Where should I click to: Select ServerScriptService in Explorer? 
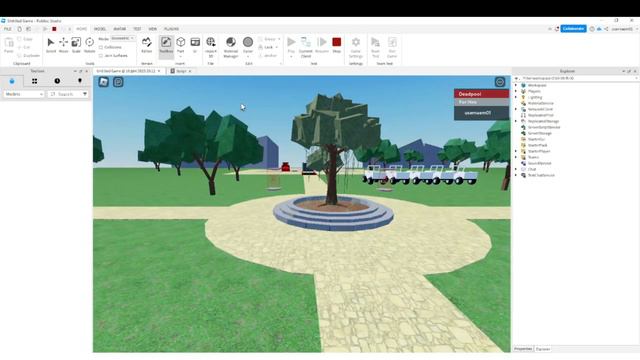tap(544, 127)
